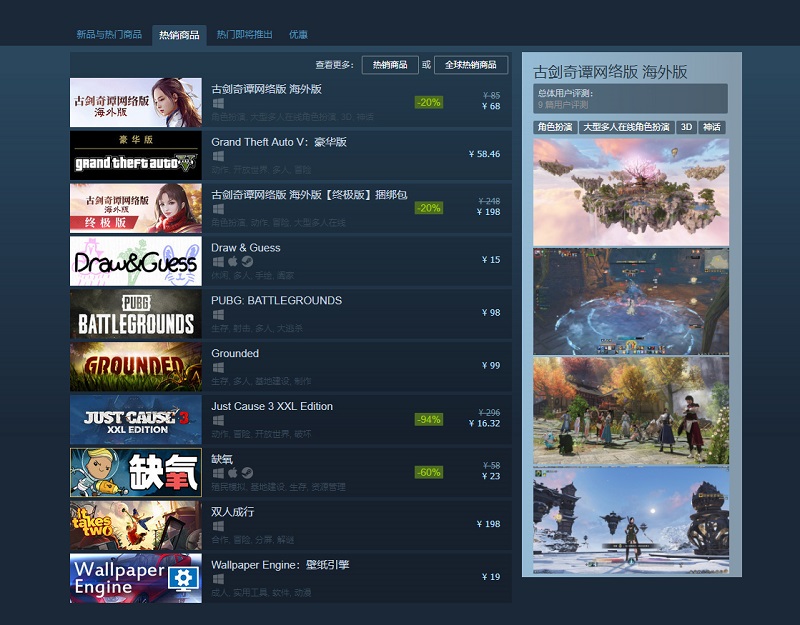Image resolution: width=800 pixels, height=625 pixels.
Task: Click PUBG: BATTLEGROUNDS title text
Action: (x=277, y=301)
